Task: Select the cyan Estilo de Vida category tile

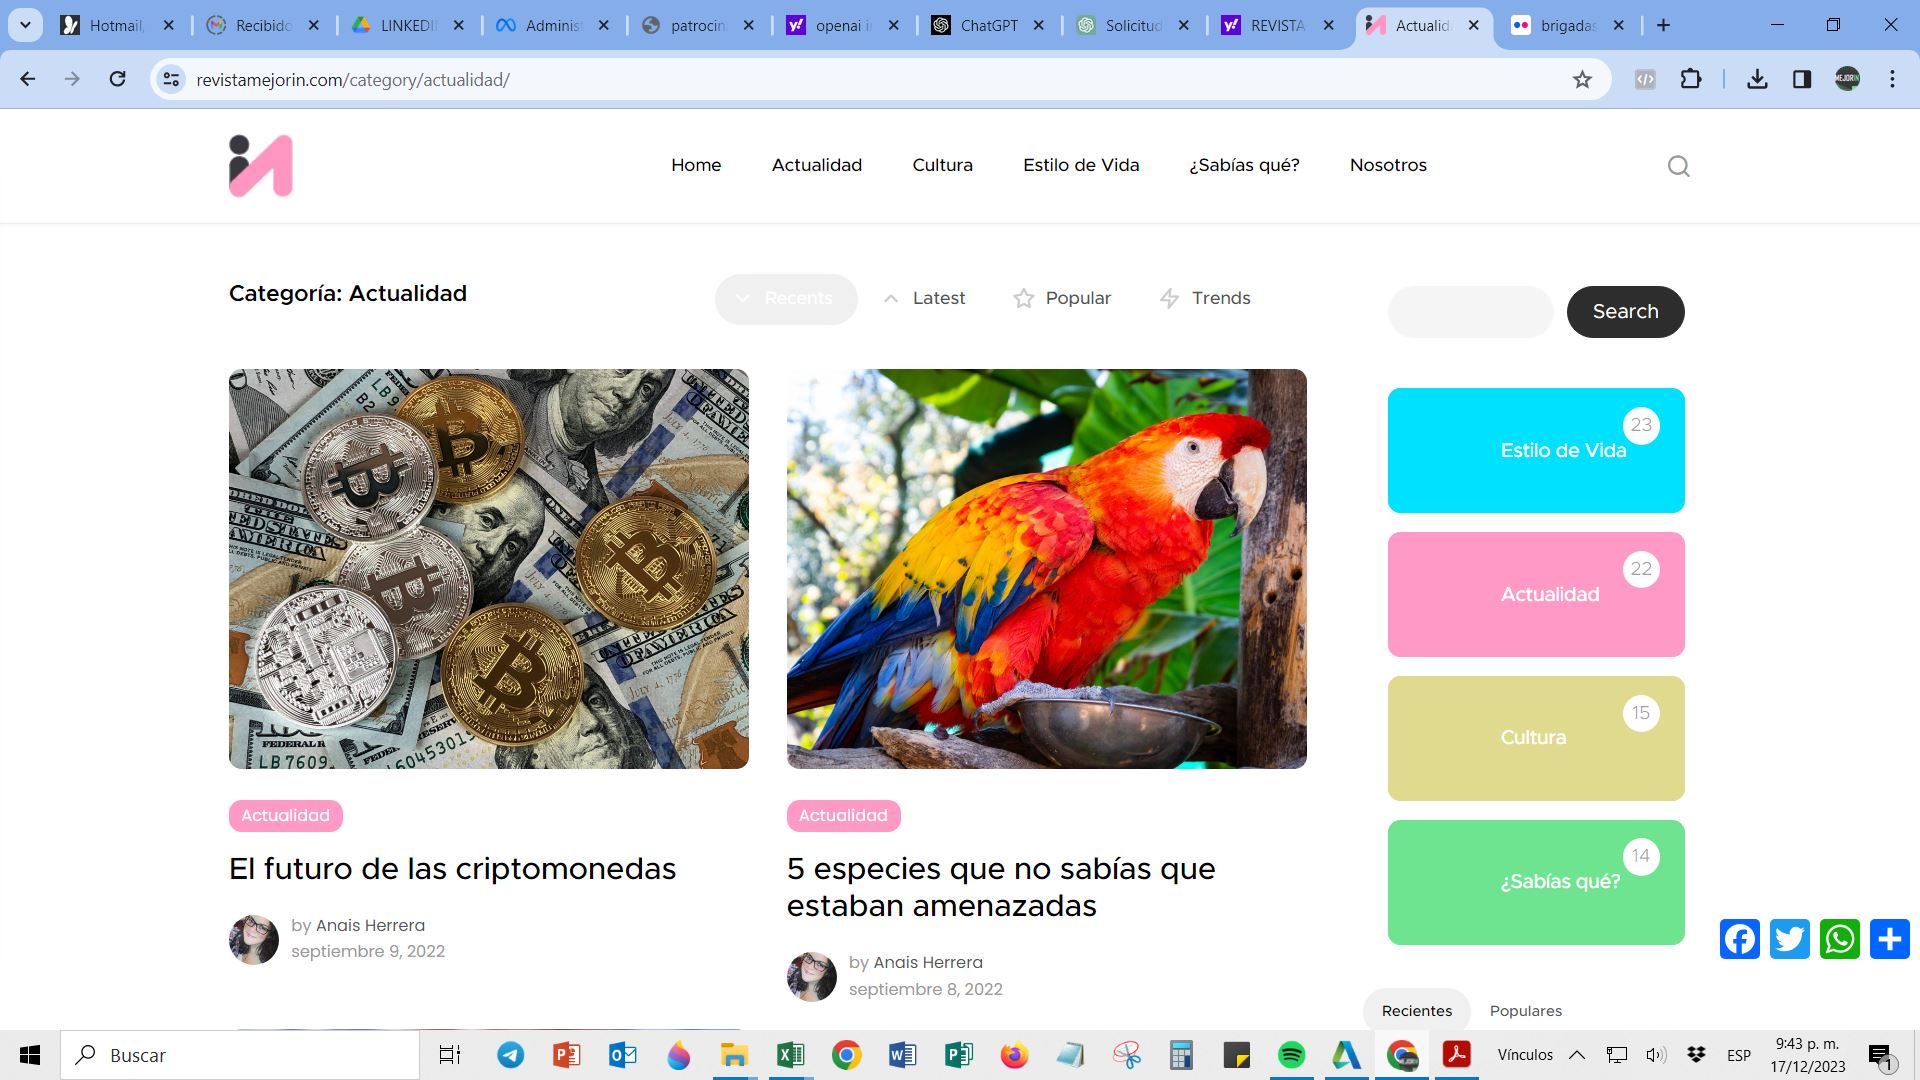Action: point(1536,450)
